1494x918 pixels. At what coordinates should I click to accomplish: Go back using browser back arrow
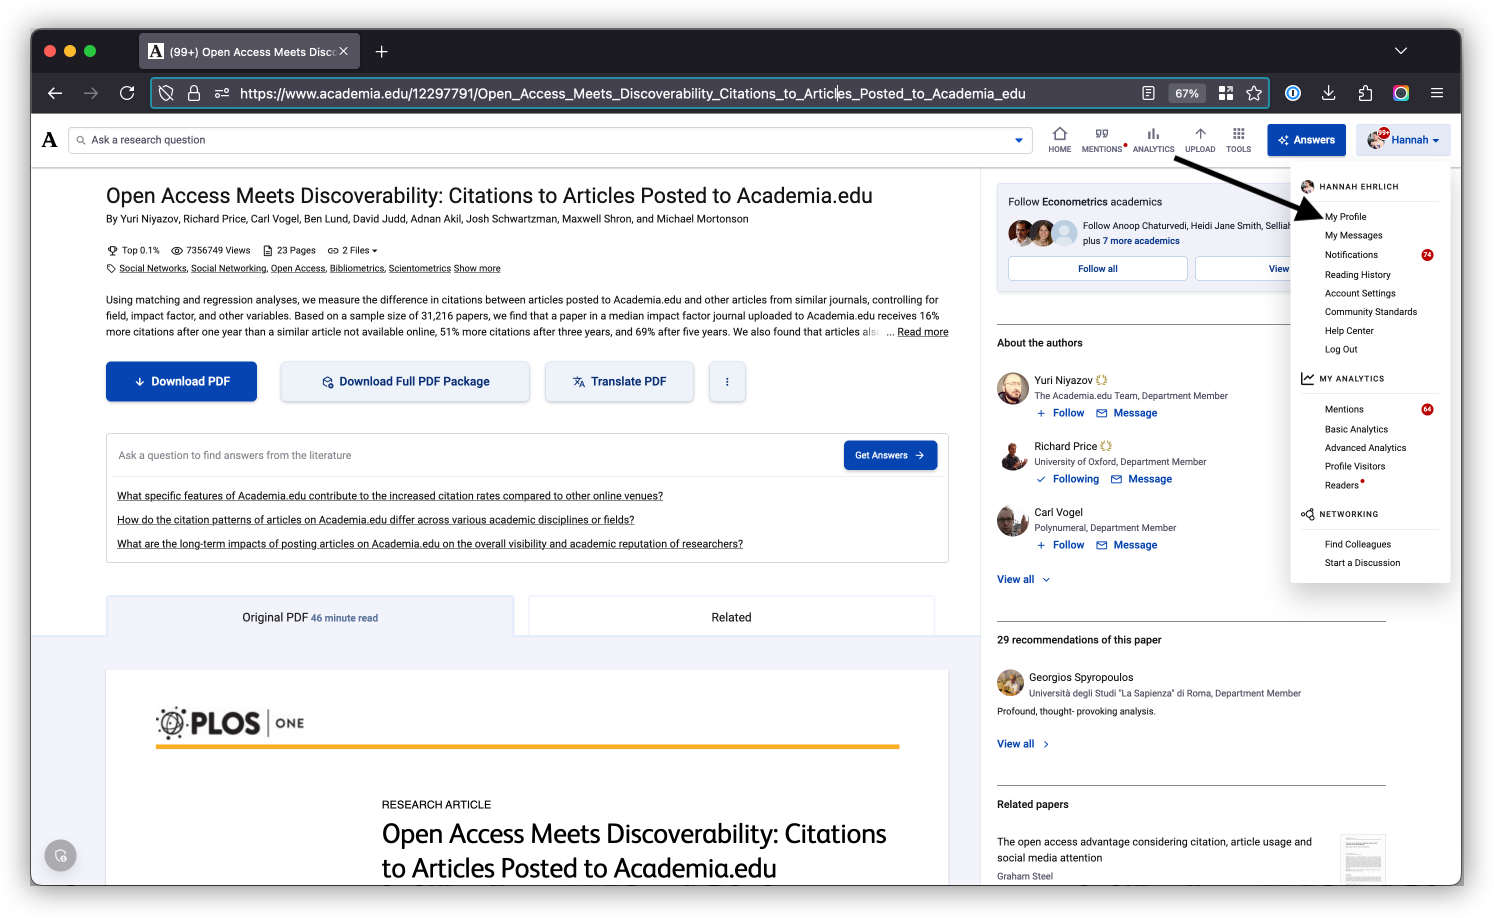tap(55, 93)
